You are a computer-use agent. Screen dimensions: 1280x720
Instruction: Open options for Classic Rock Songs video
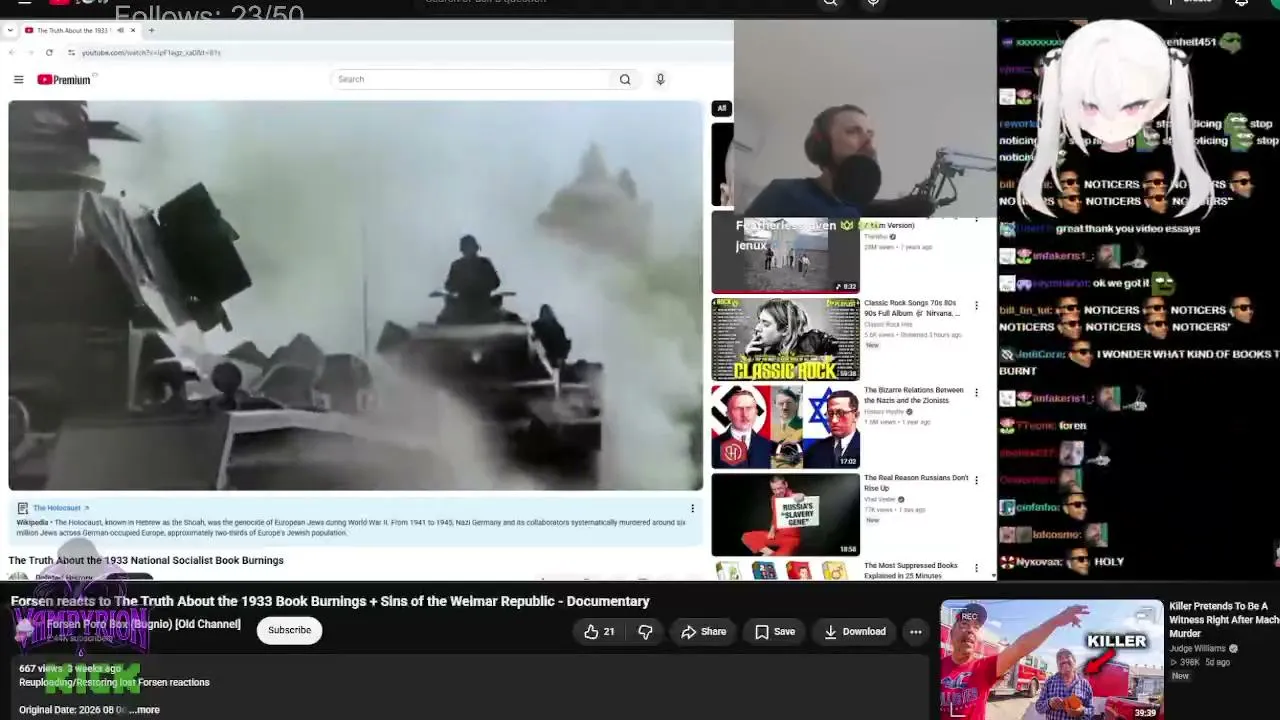[976, 306]
